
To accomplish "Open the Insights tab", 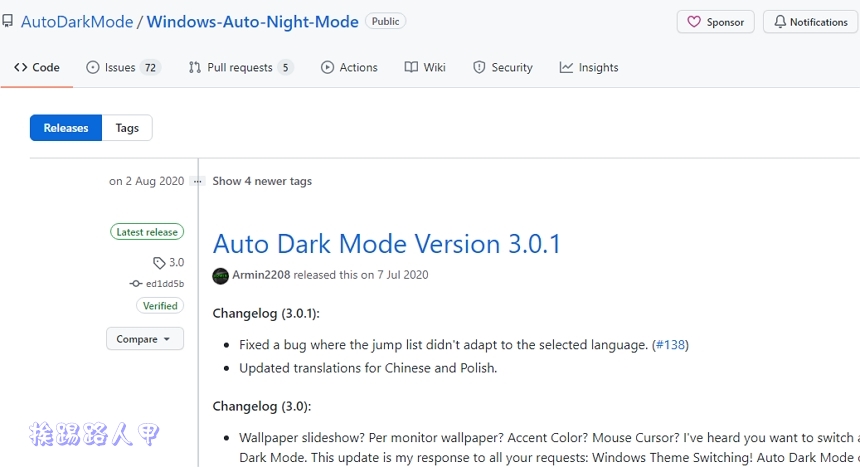I will (589, 67).
